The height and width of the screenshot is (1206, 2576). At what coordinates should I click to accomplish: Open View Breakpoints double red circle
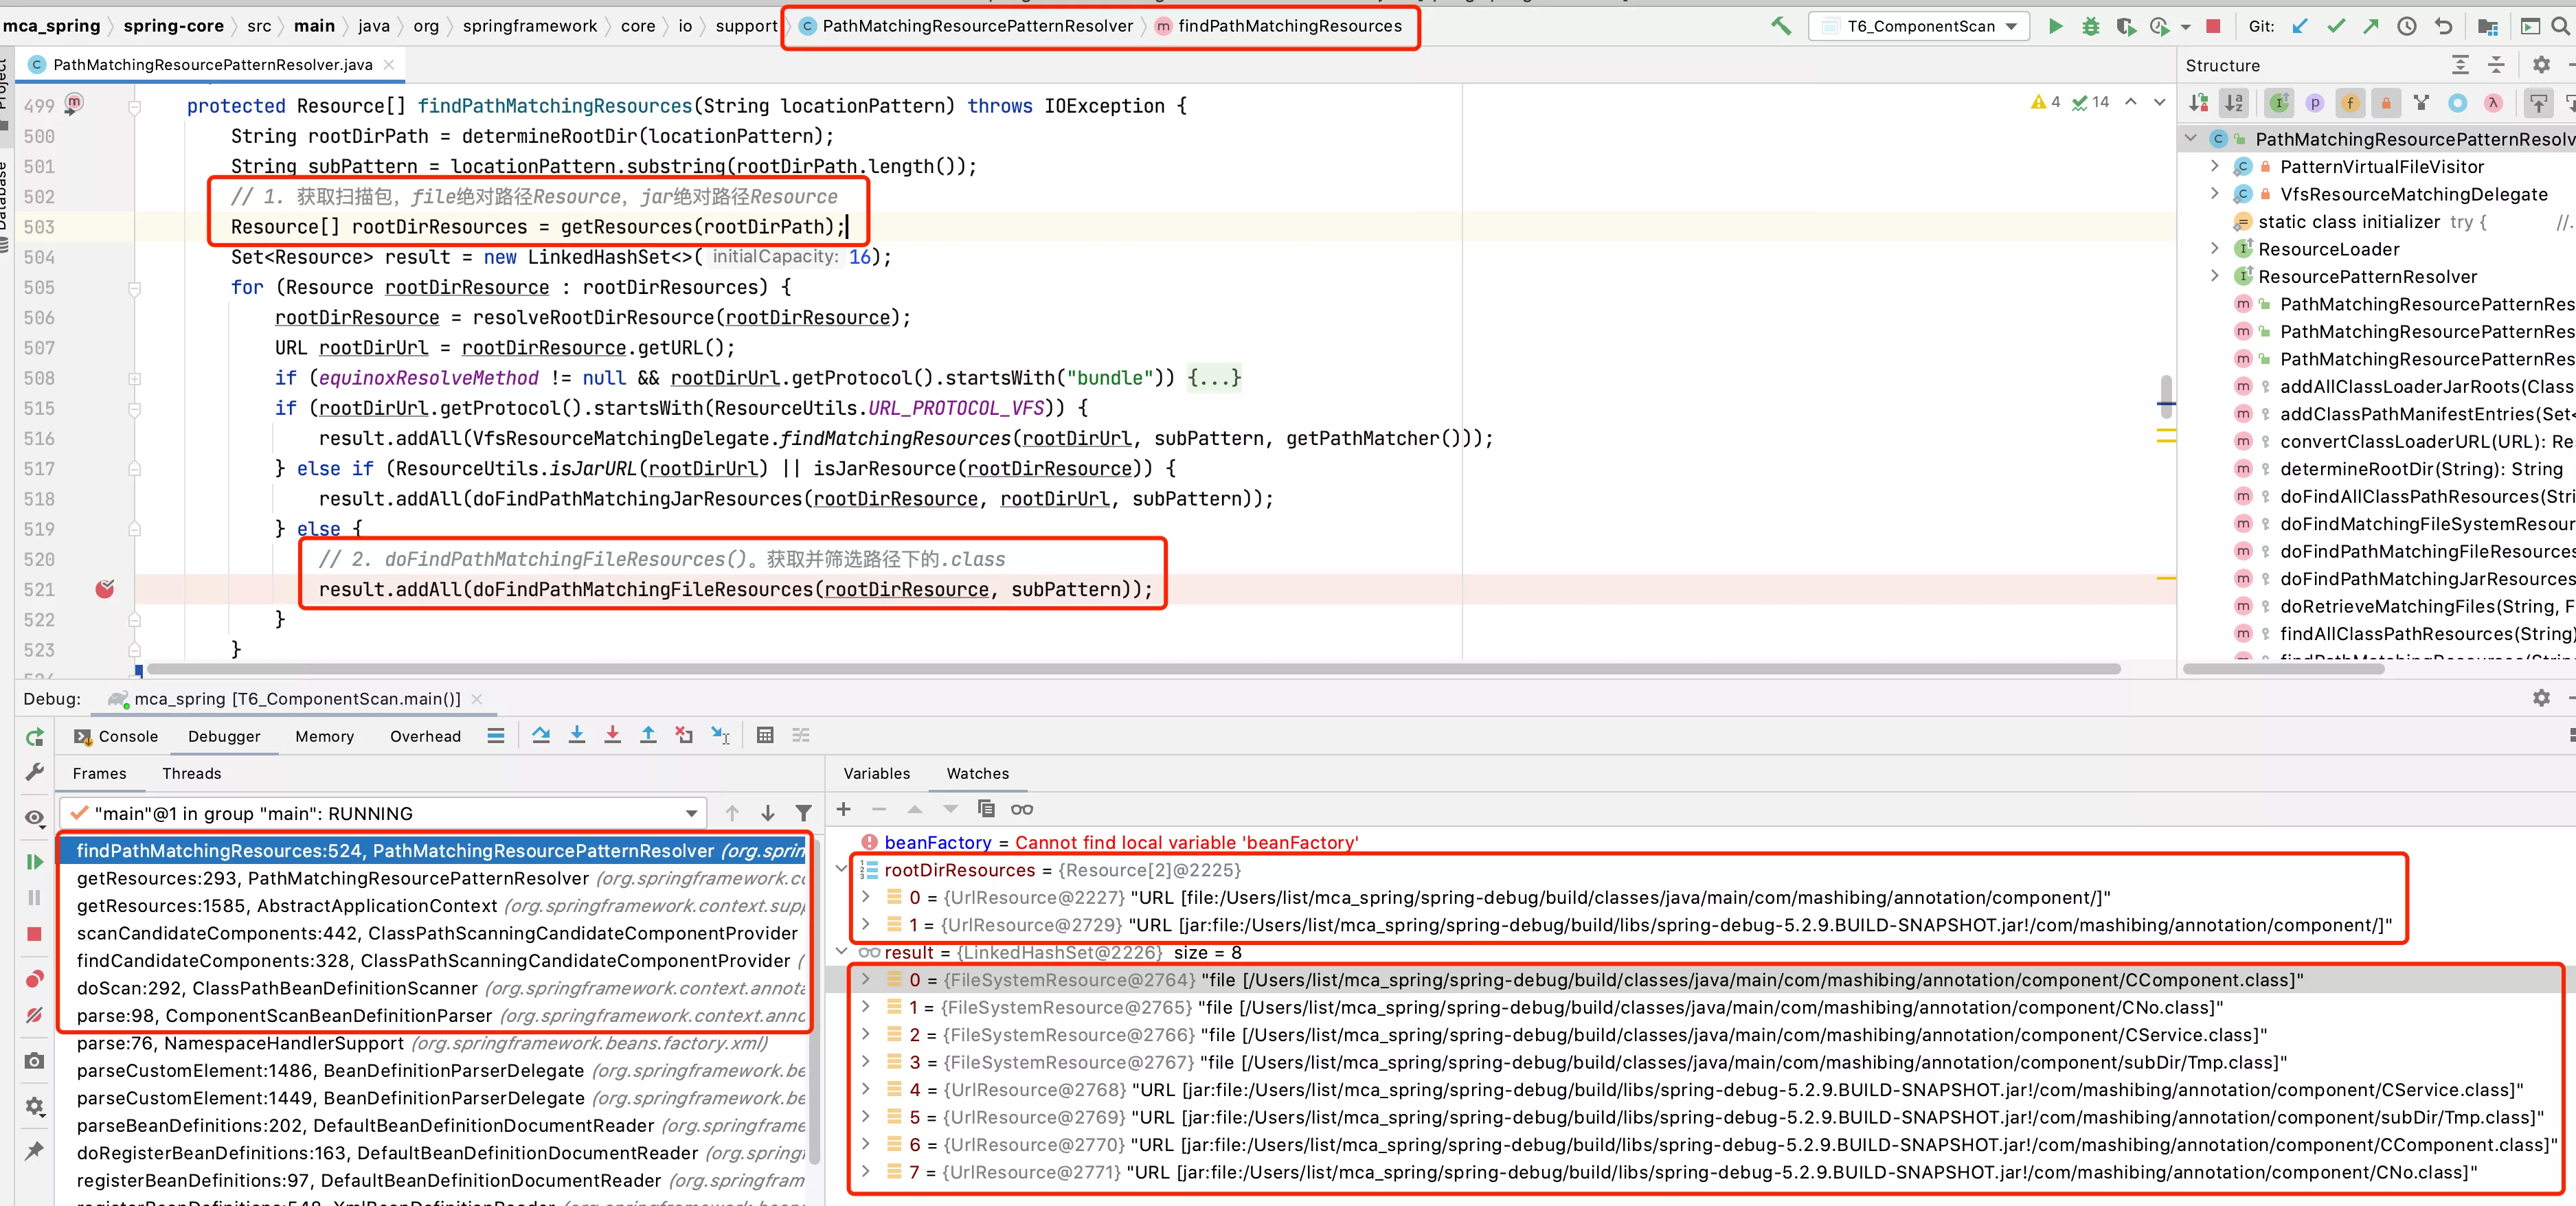pyautogui.click(x=34, y=979)
